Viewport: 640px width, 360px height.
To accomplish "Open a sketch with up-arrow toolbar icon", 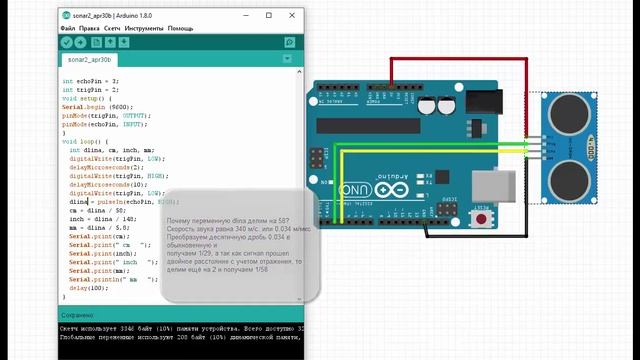I will 110,42.
